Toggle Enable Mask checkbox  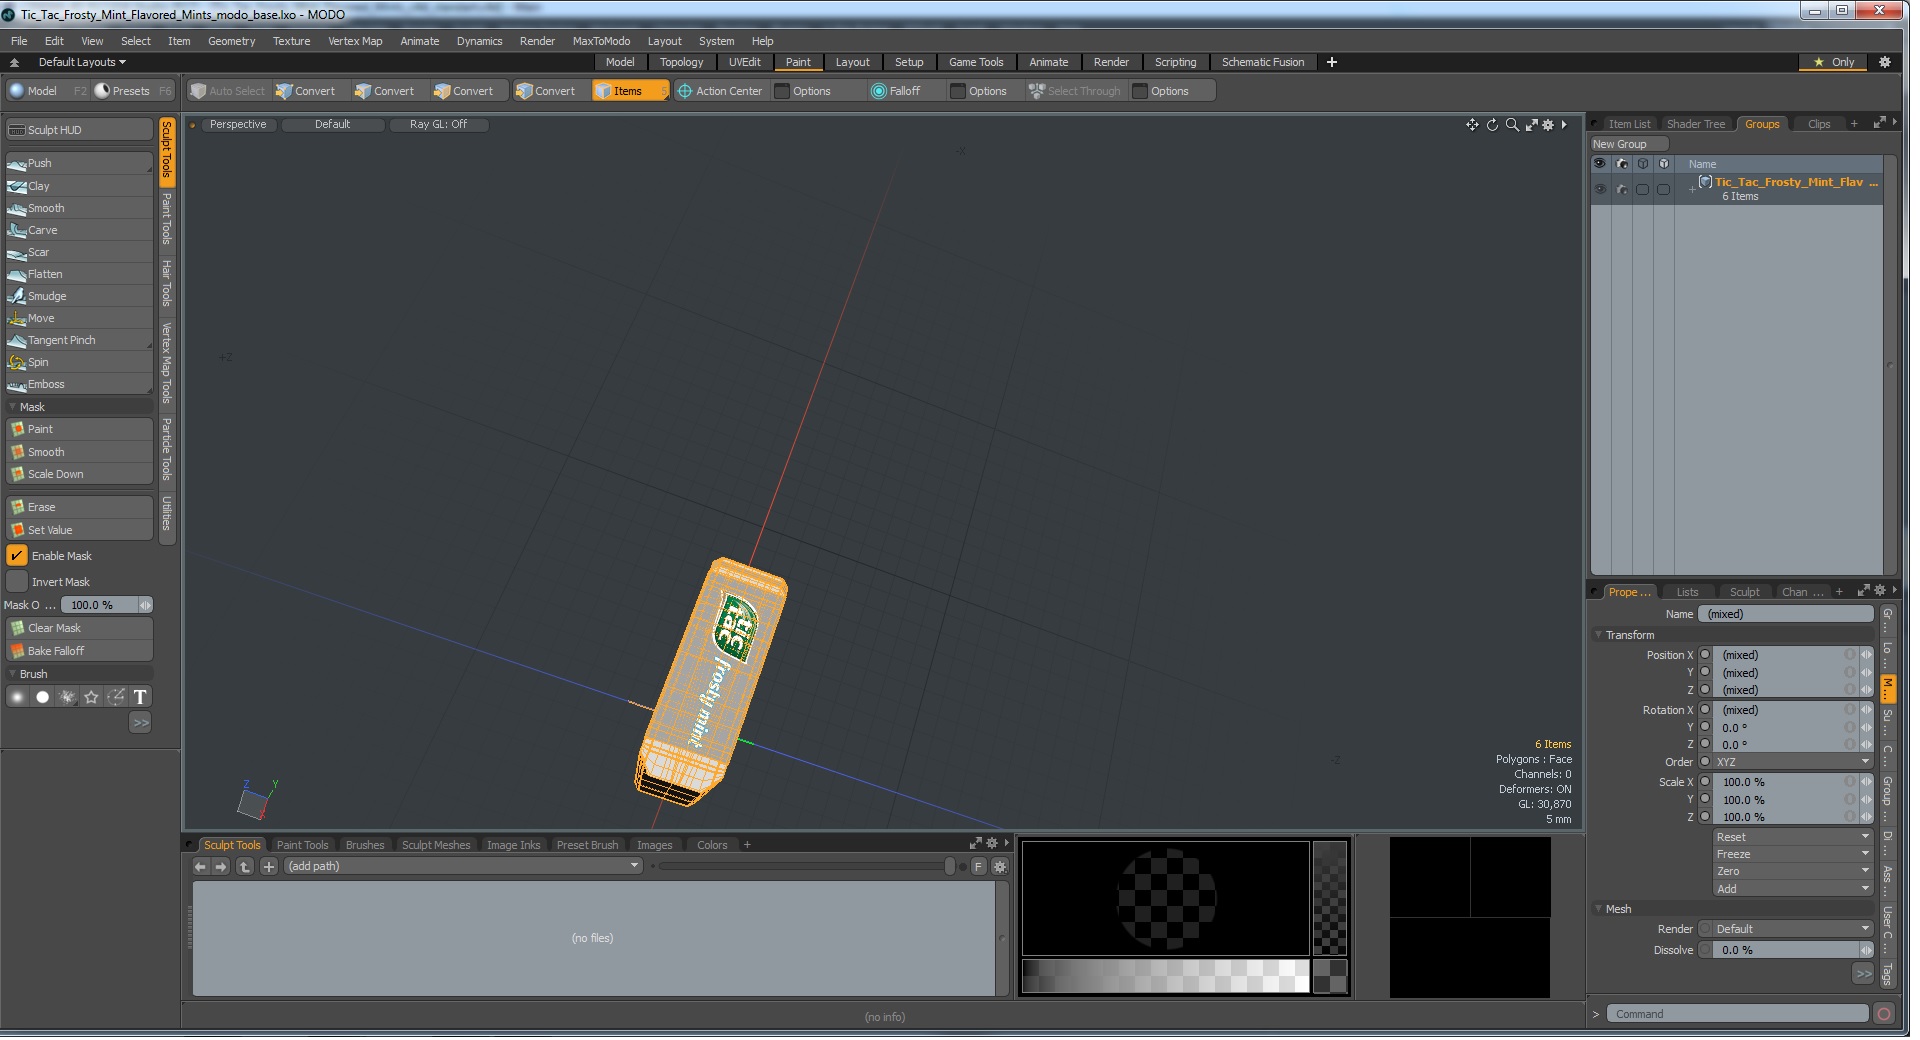tap(17, 556)
